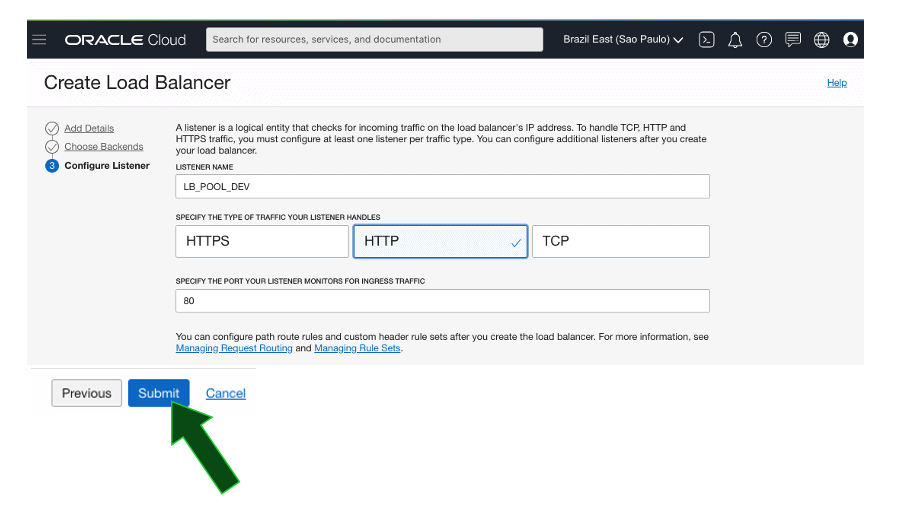
Task: Open the support chat icon
Action: (x=793, y=40)
